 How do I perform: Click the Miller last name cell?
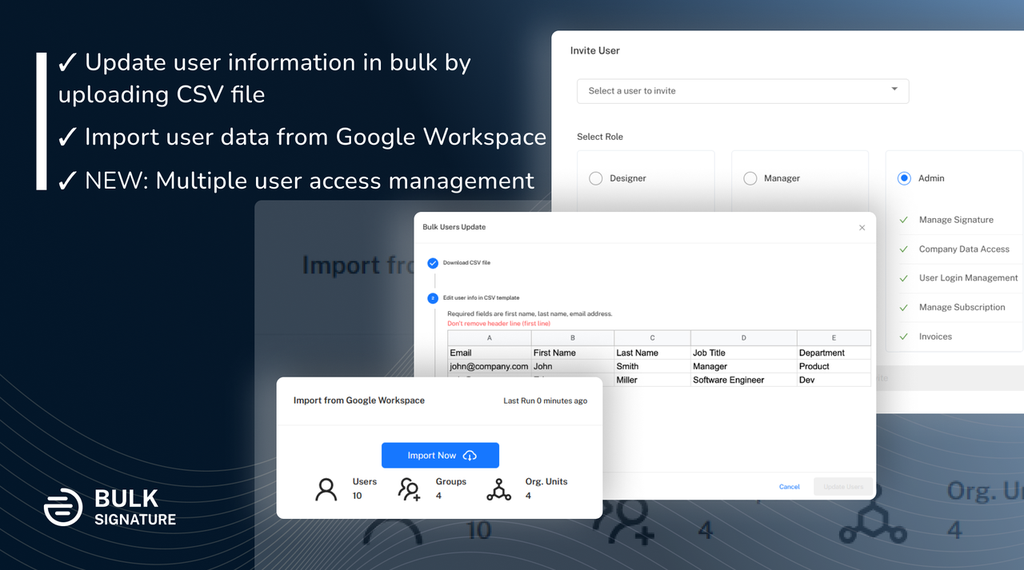[x=652, y=380]
